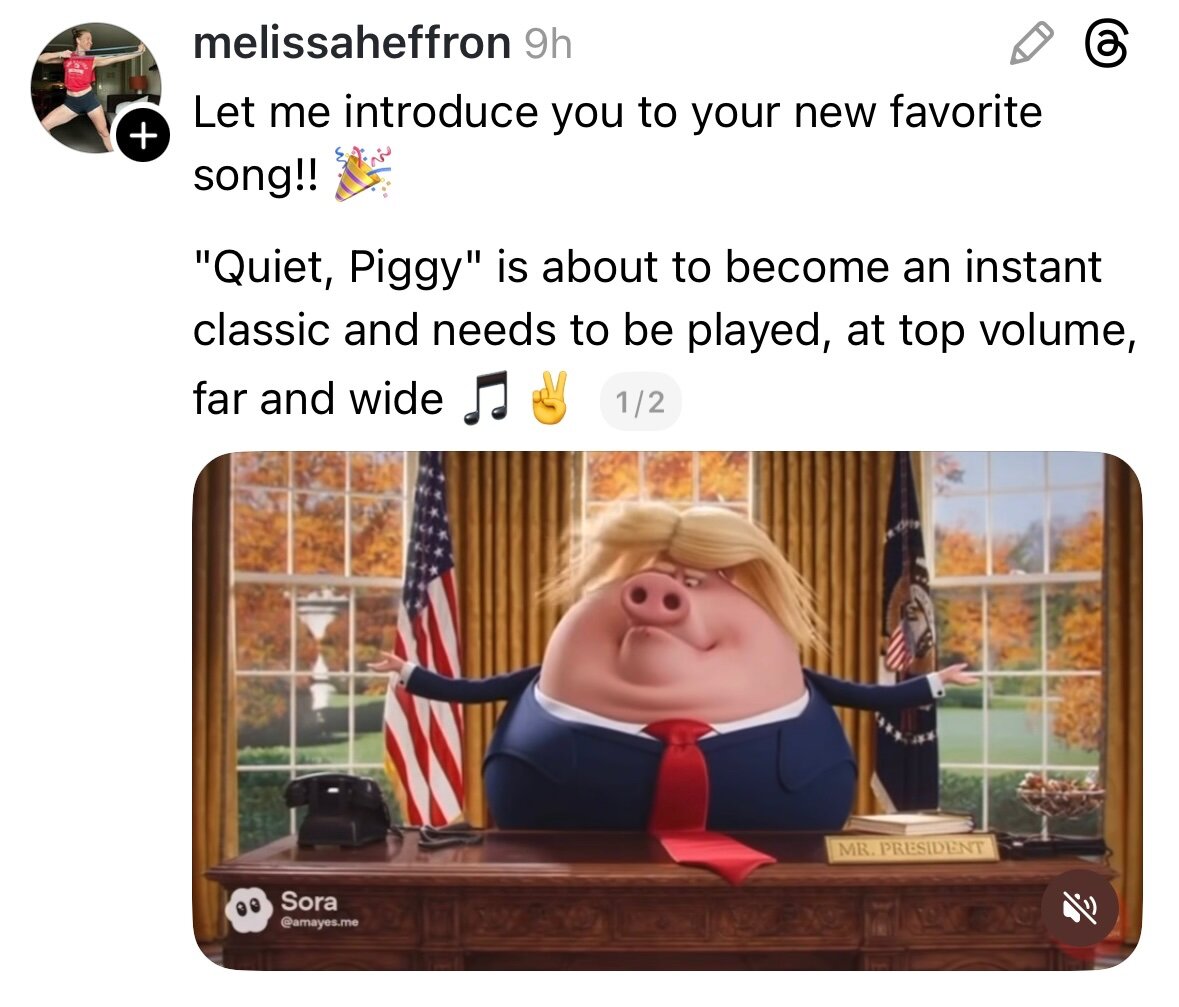Click the Sora watermark logo
This screenshot has height=1007, width=1179.
tap(247, 909)
